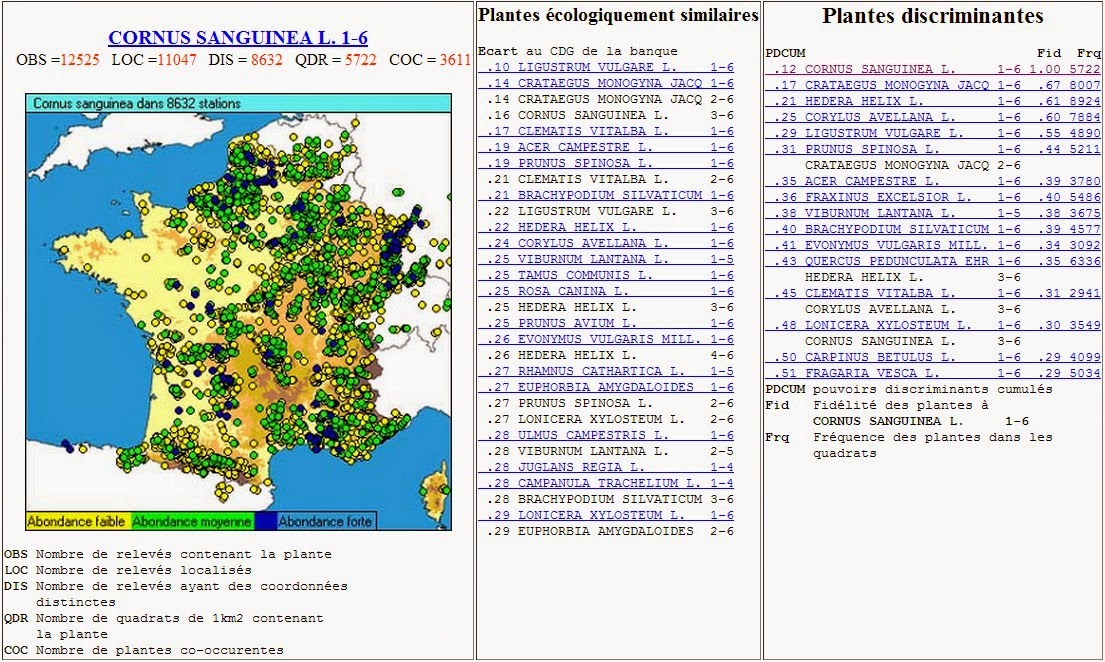Click the DIS value 8632
This screenshot has height=662, width=1105.
[266, 60]
